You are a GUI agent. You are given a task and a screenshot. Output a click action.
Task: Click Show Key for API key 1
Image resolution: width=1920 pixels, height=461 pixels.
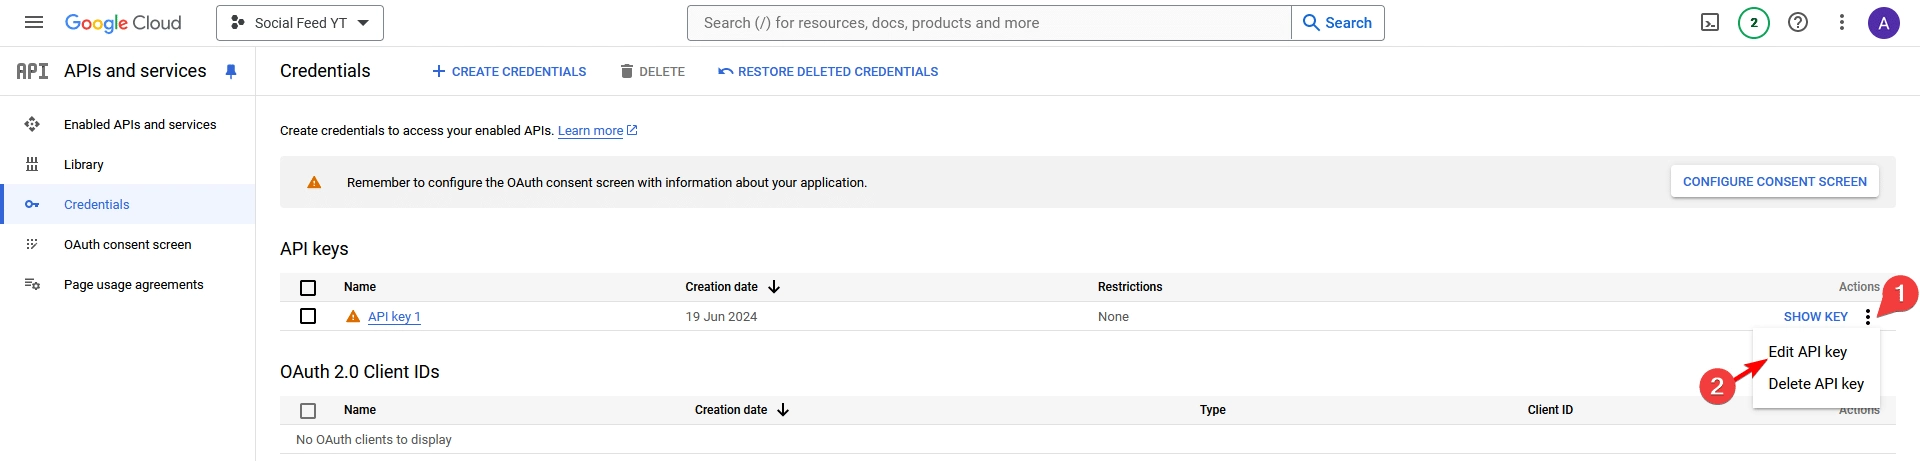click(x=1816, y=316)
